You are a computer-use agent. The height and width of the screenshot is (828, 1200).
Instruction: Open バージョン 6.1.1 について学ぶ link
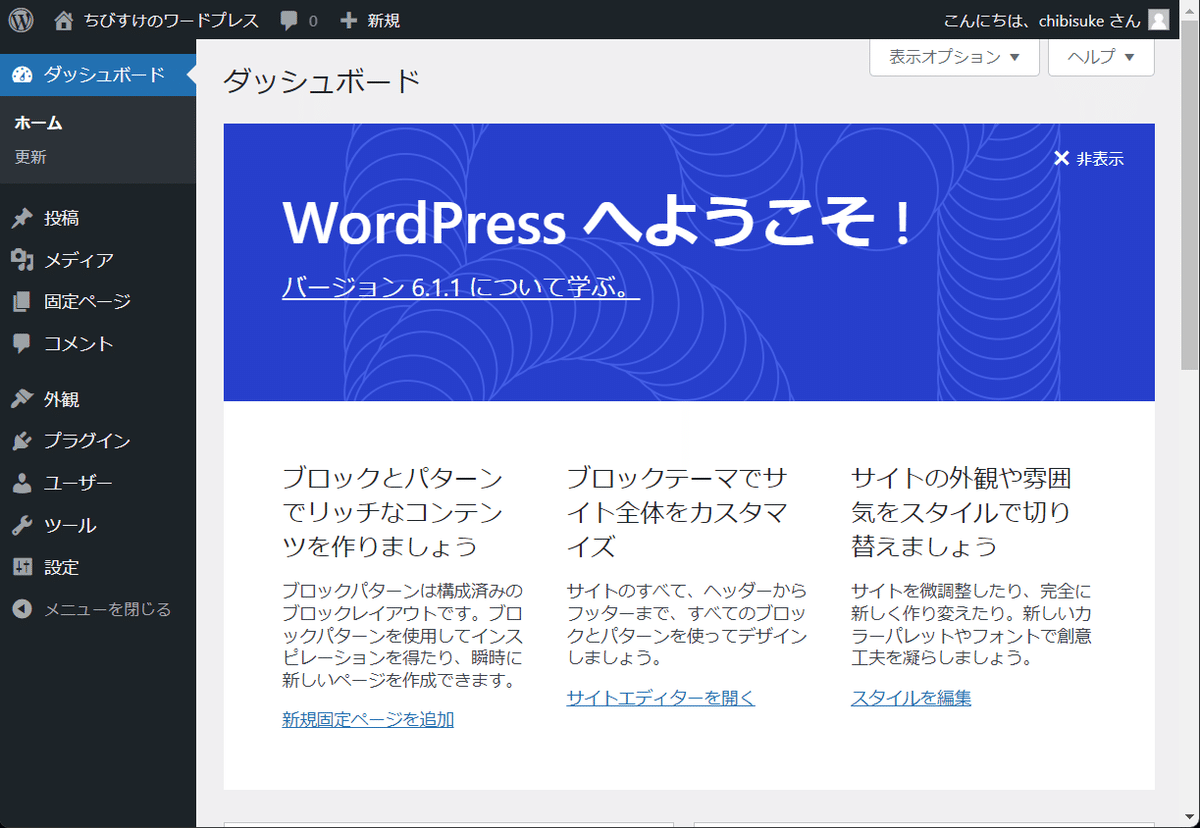(x=461, y=287)
